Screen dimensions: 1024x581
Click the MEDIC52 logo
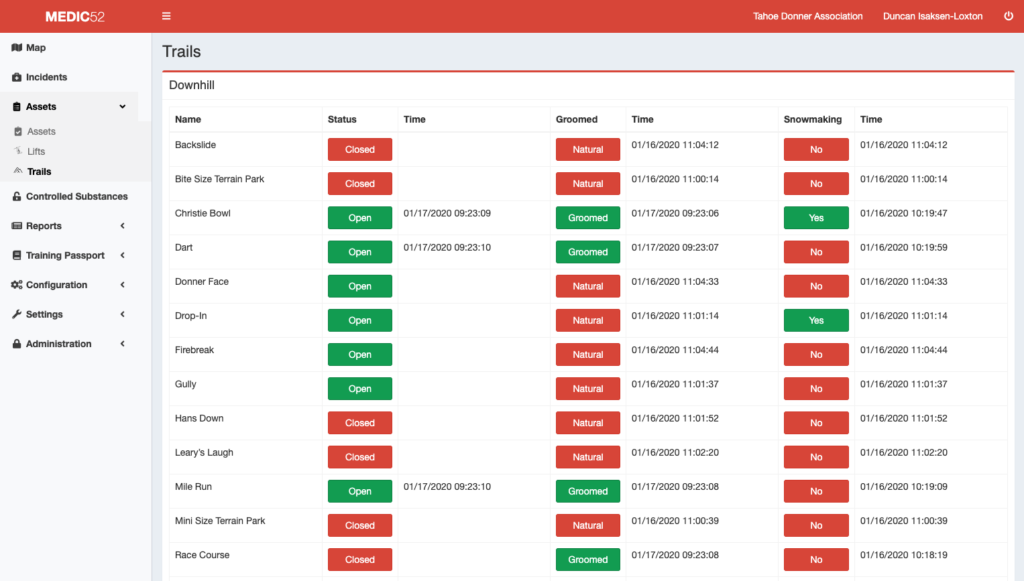click(x=75, y=16)
